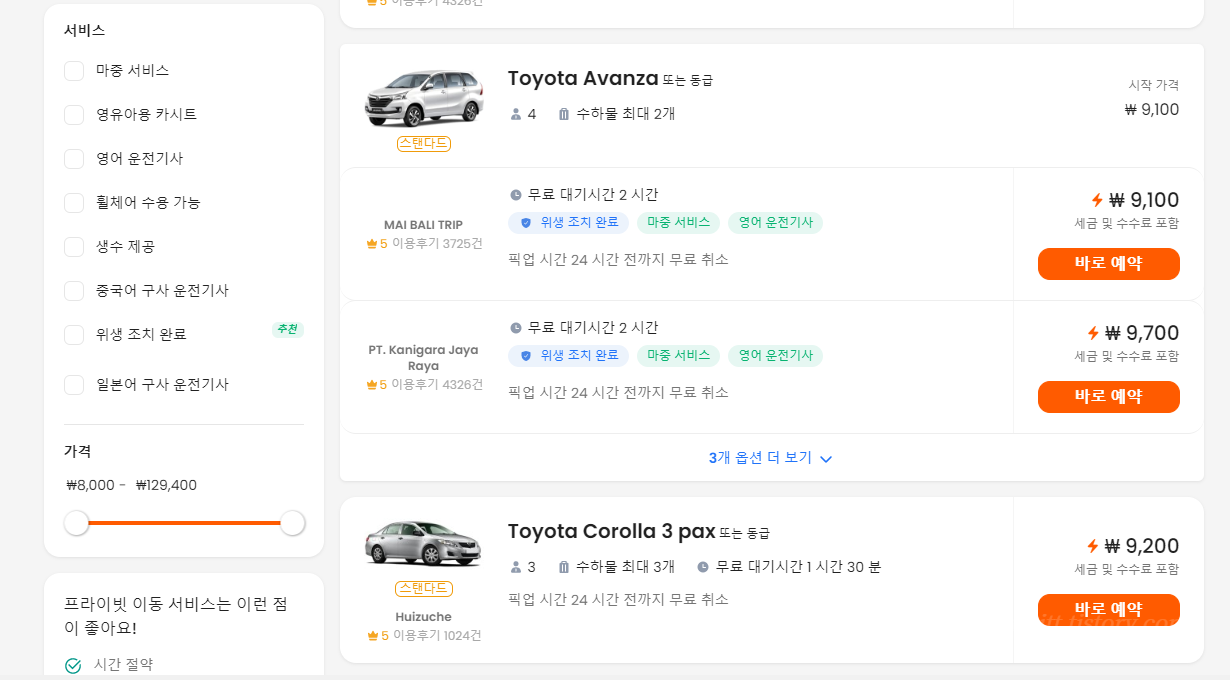Click the luggage icon by 수하물 최대 2개
This screenshot has width=1230, height=680.
564,114
